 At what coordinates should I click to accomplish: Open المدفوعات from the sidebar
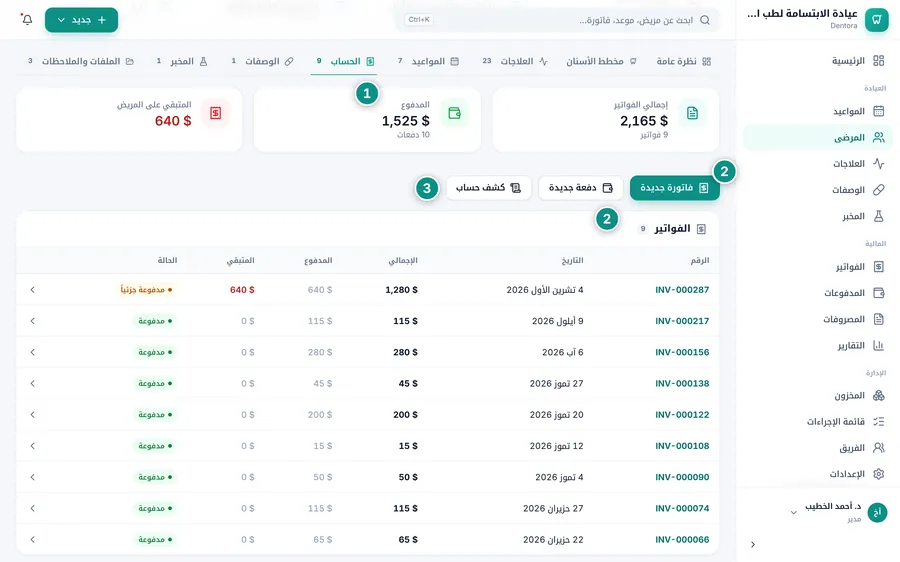click(818, 293)
